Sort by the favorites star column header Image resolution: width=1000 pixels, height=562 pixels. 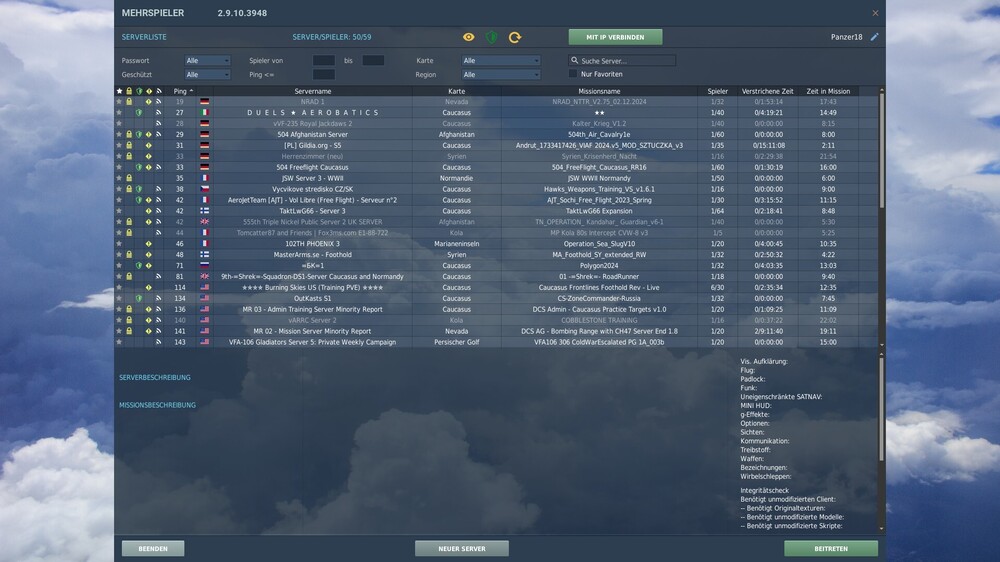pyautogui.click(x=119, y=91)
